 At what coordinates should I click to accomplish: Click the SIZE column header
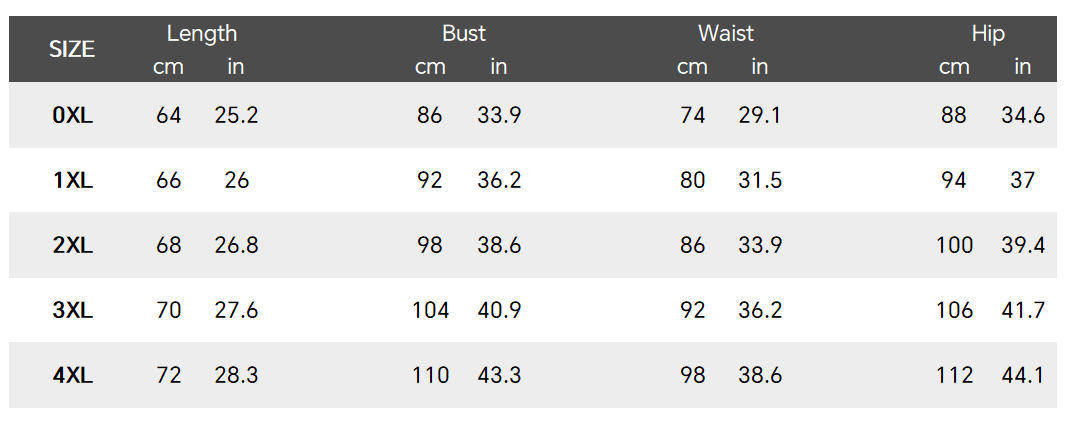point(72,49)
